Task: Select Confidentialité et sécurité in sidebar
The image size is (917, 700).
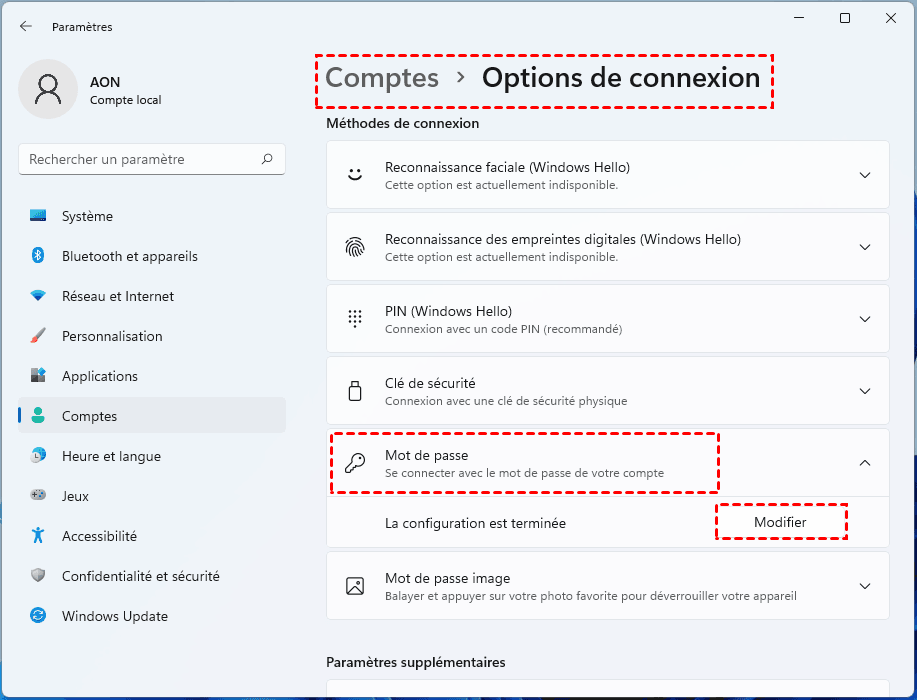Action: click(140, 576)
